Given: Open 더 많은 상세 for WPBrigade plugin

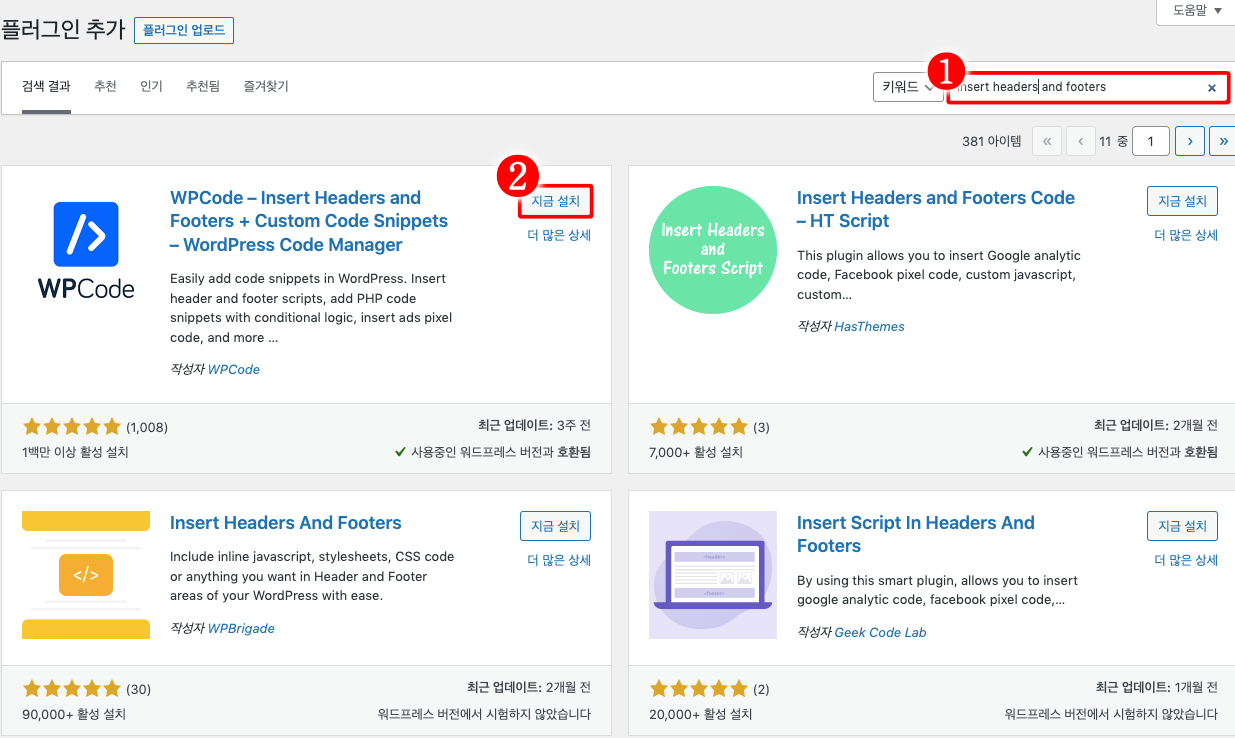Looking at the screenshot, I should (559, 560).
